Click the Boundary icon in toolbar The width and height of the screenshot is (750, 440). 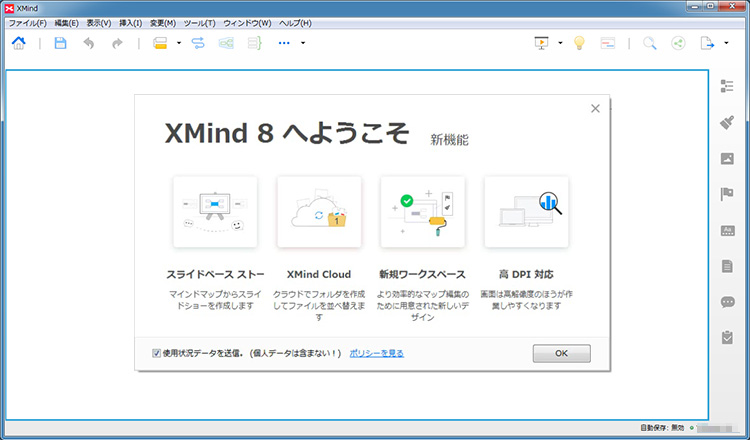(x=226, y=43)
